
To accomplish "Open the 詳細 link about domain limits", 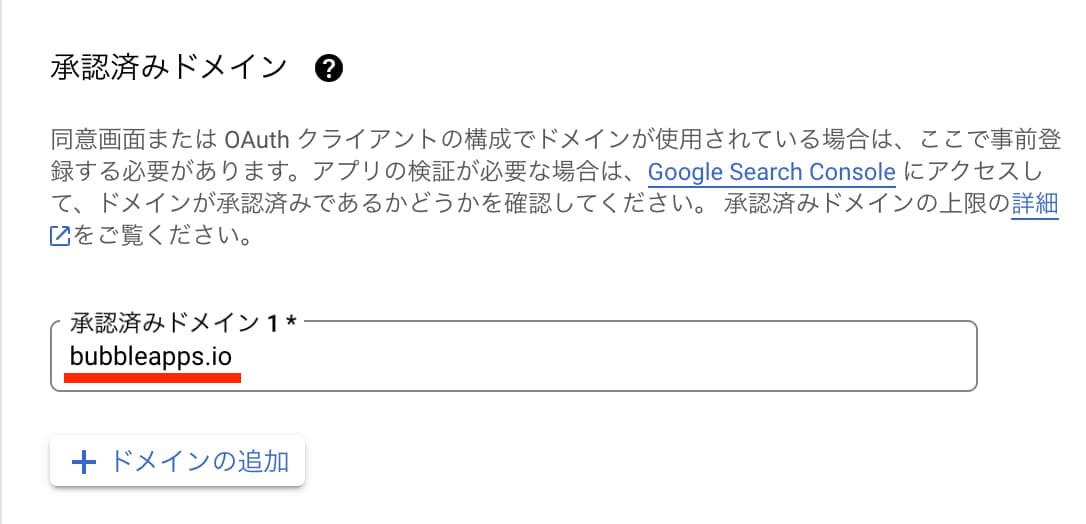I will (x=1035, y=204).
